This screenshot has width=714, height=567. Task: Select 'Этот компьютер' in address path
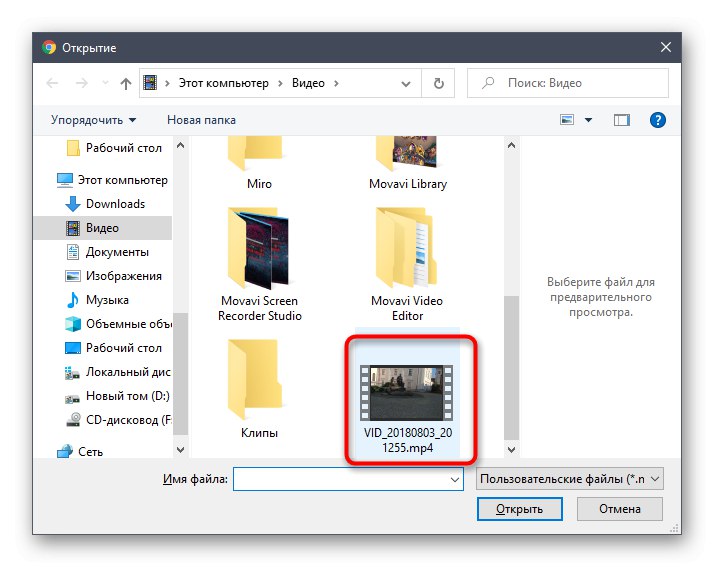223,83
